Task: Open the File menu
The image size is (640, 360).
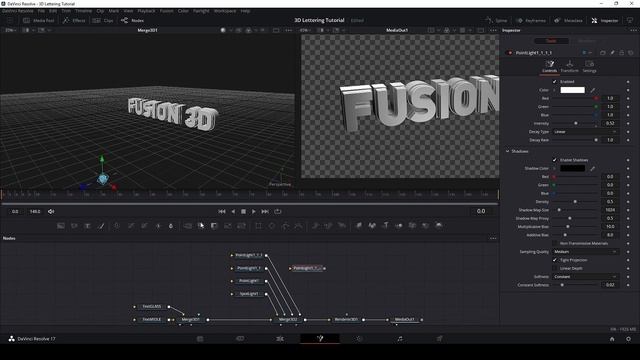Action: point(41,11)
